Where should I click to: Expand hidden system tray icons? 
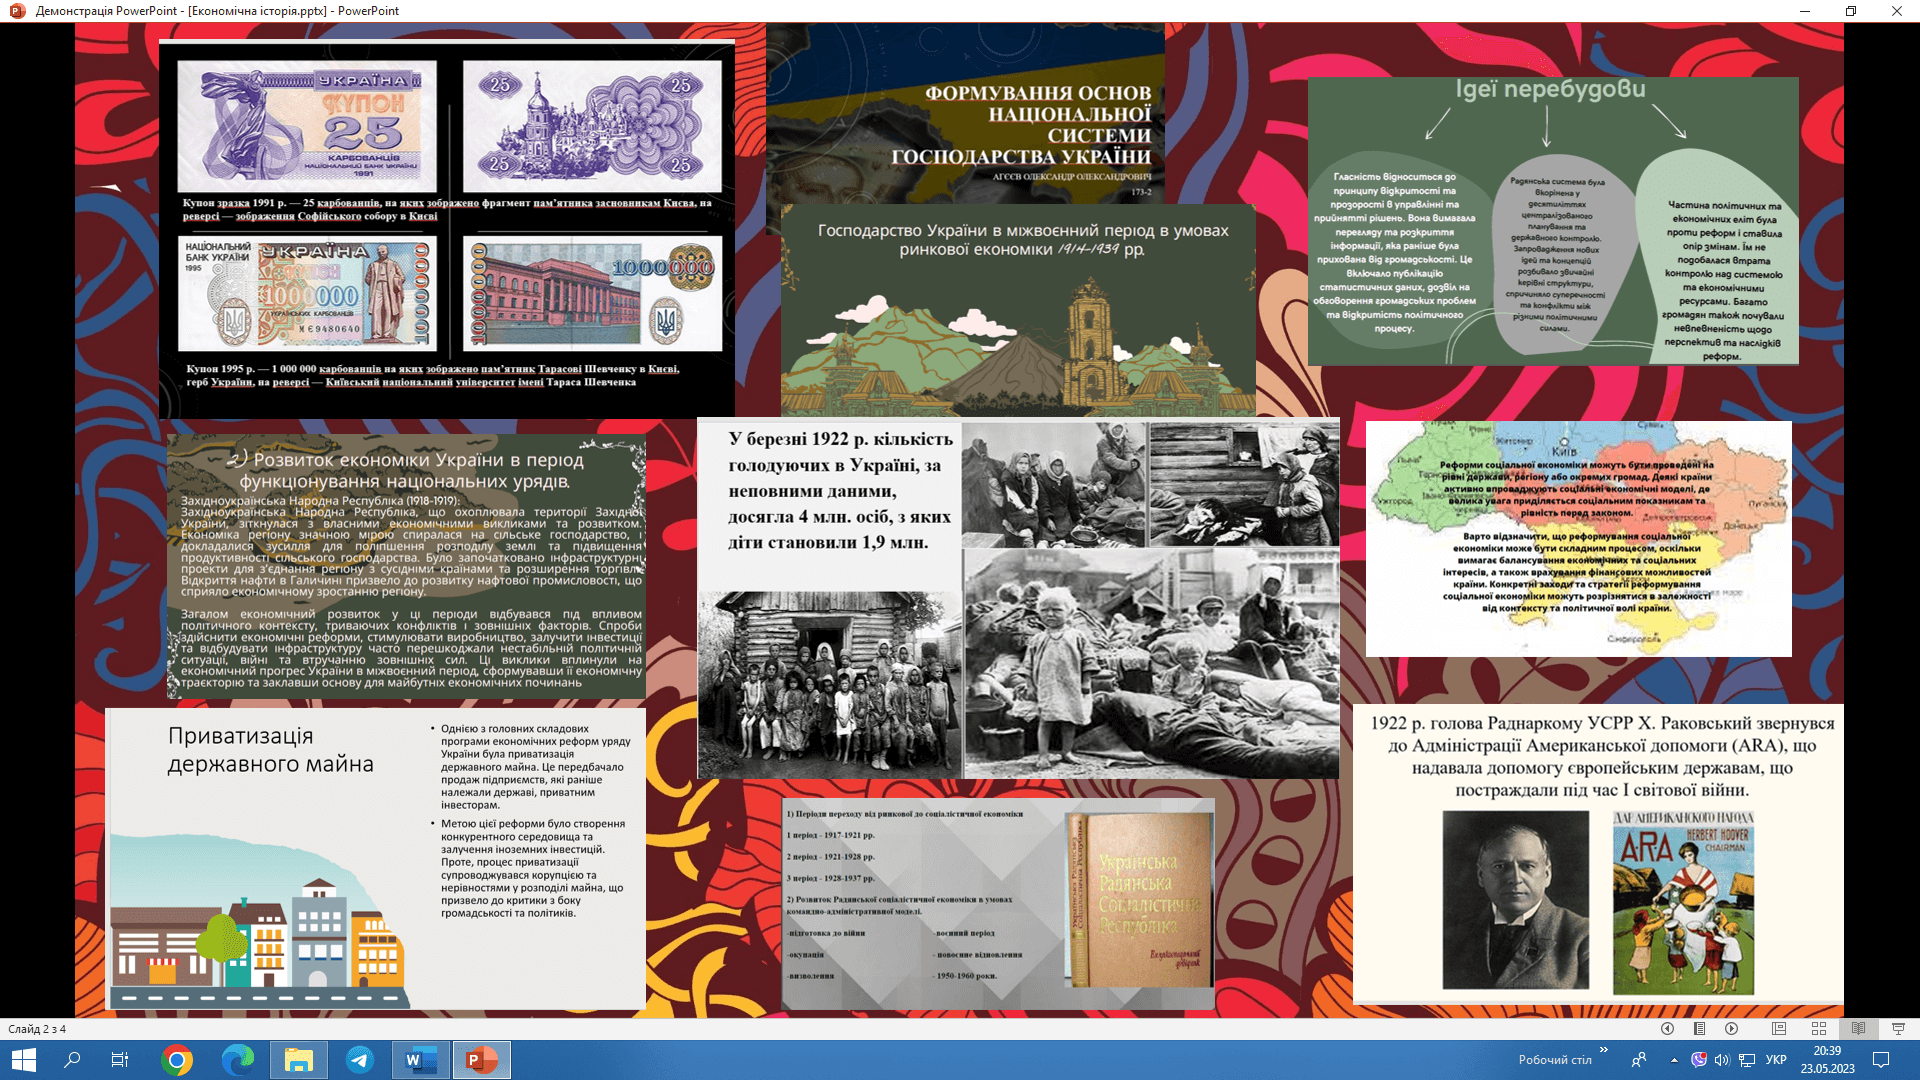(1674, 1060)
